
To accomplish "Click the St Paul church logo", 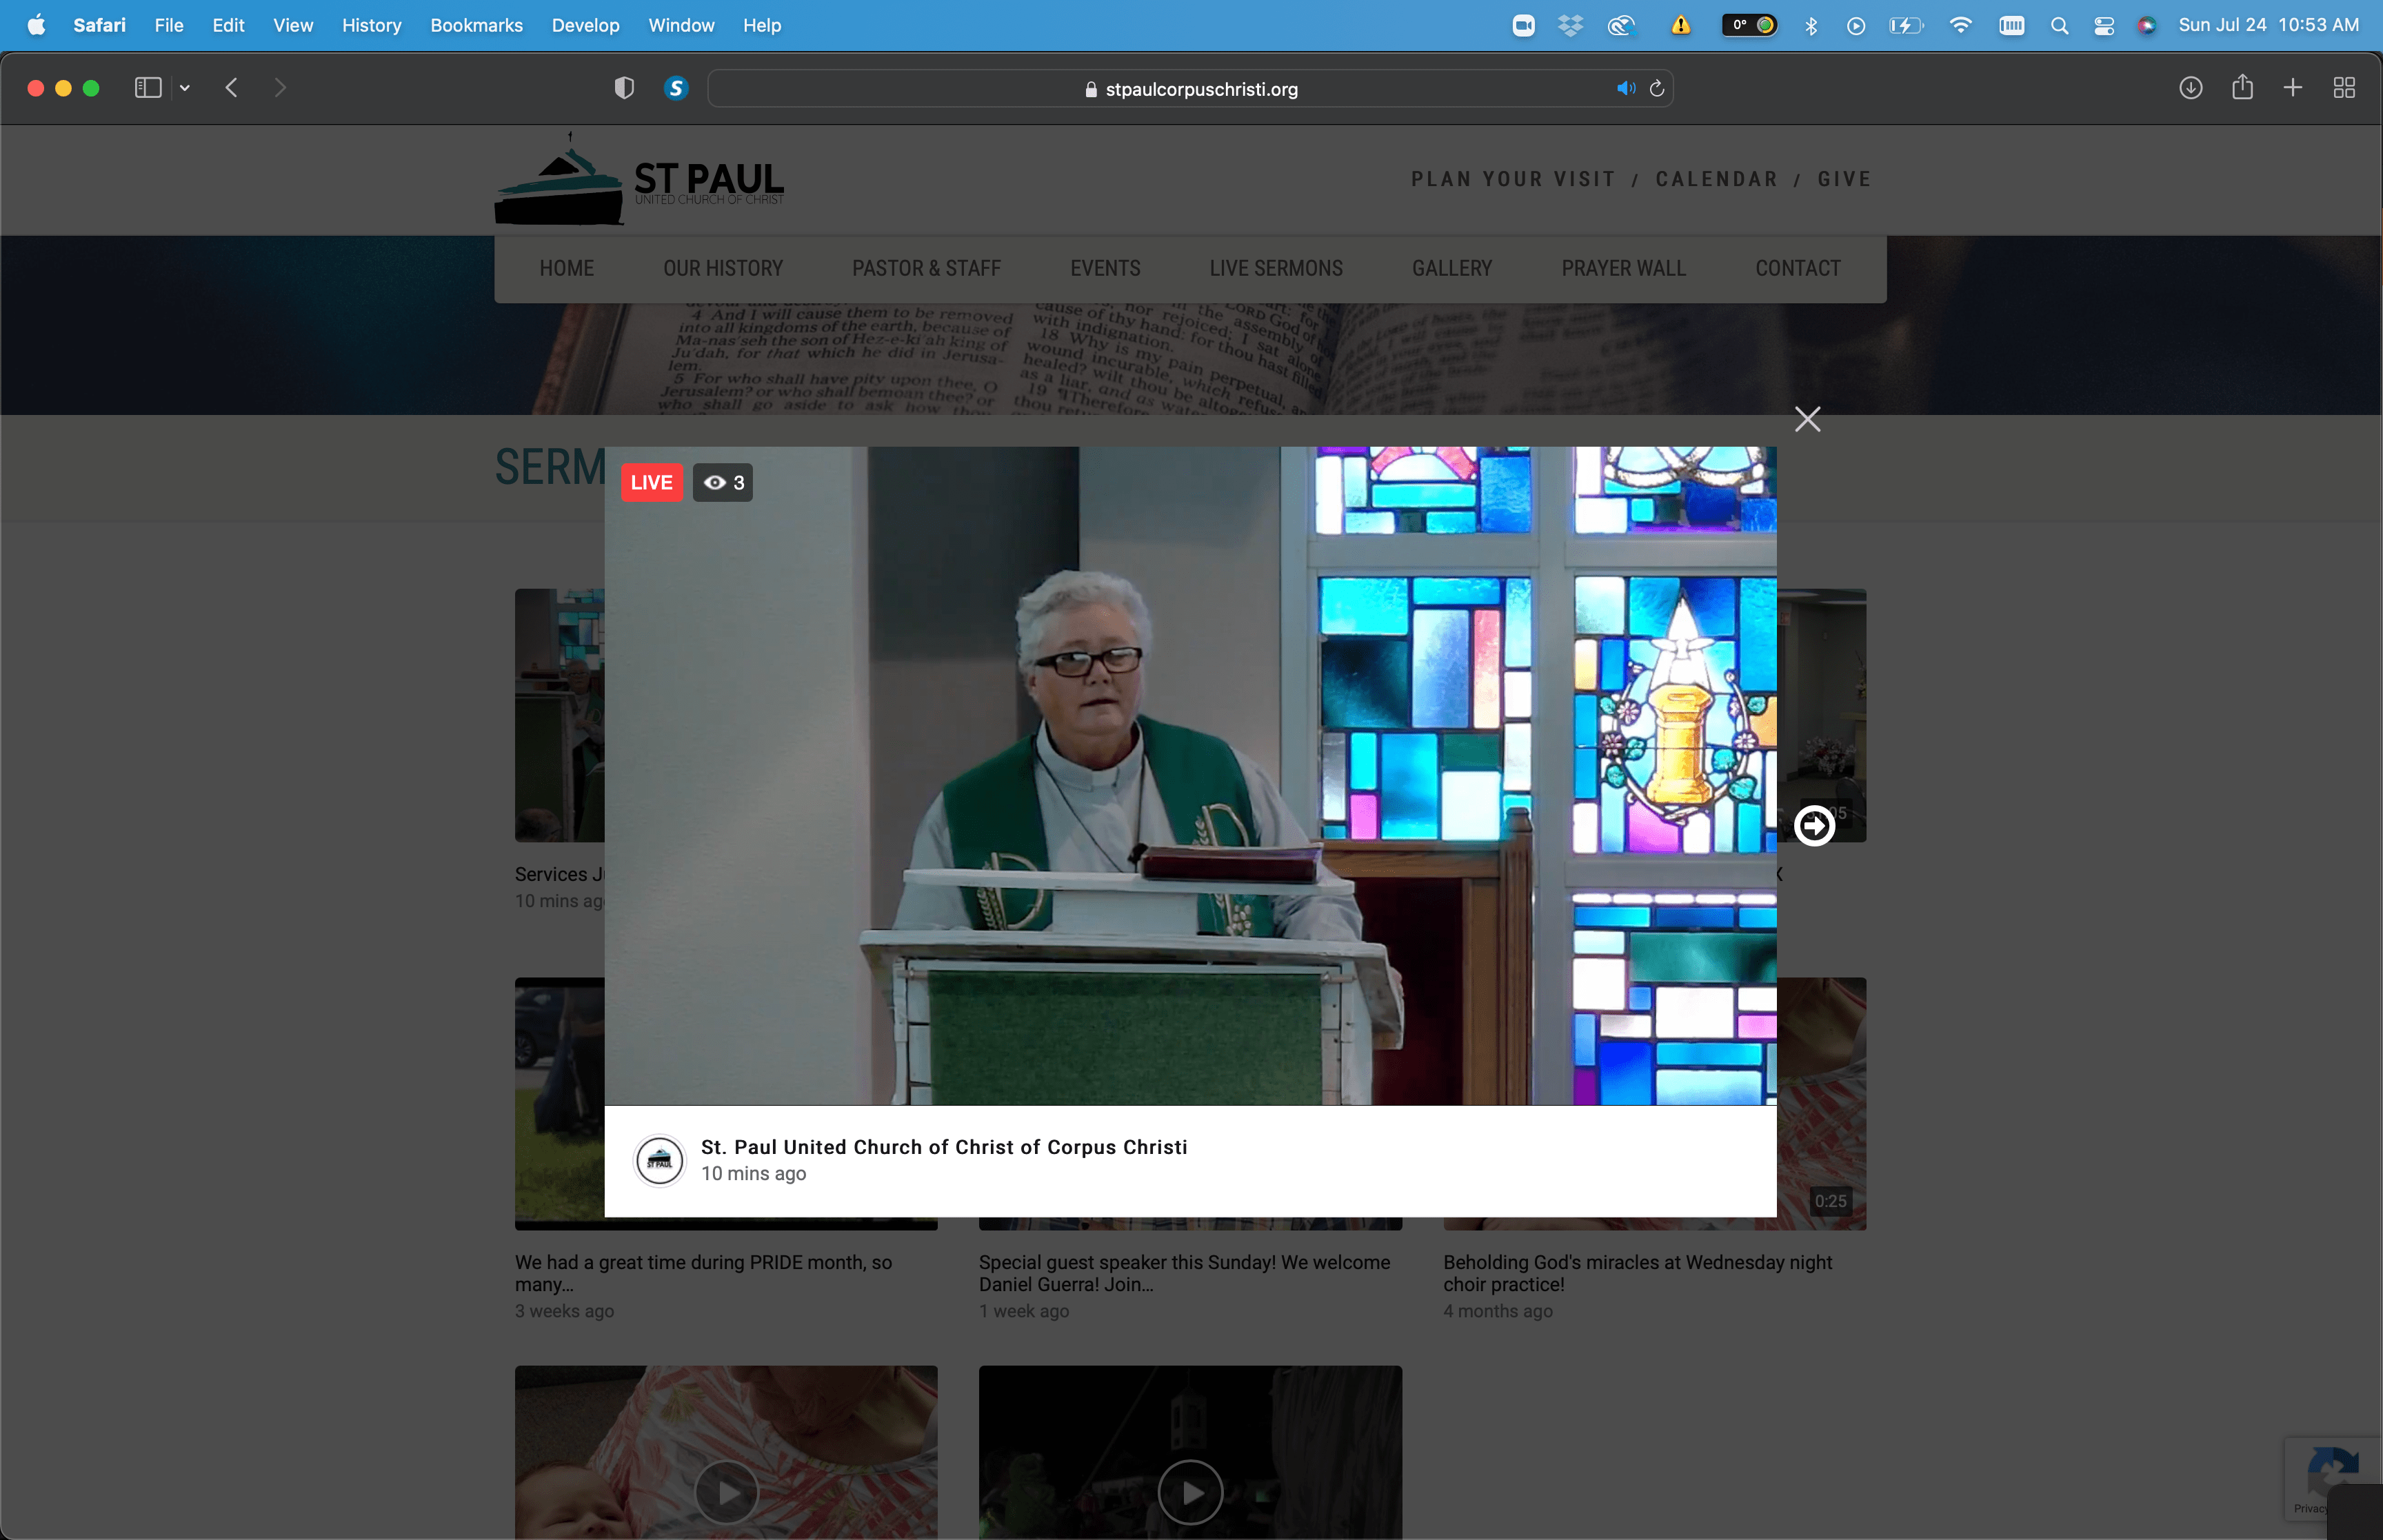I will point(640,179).
